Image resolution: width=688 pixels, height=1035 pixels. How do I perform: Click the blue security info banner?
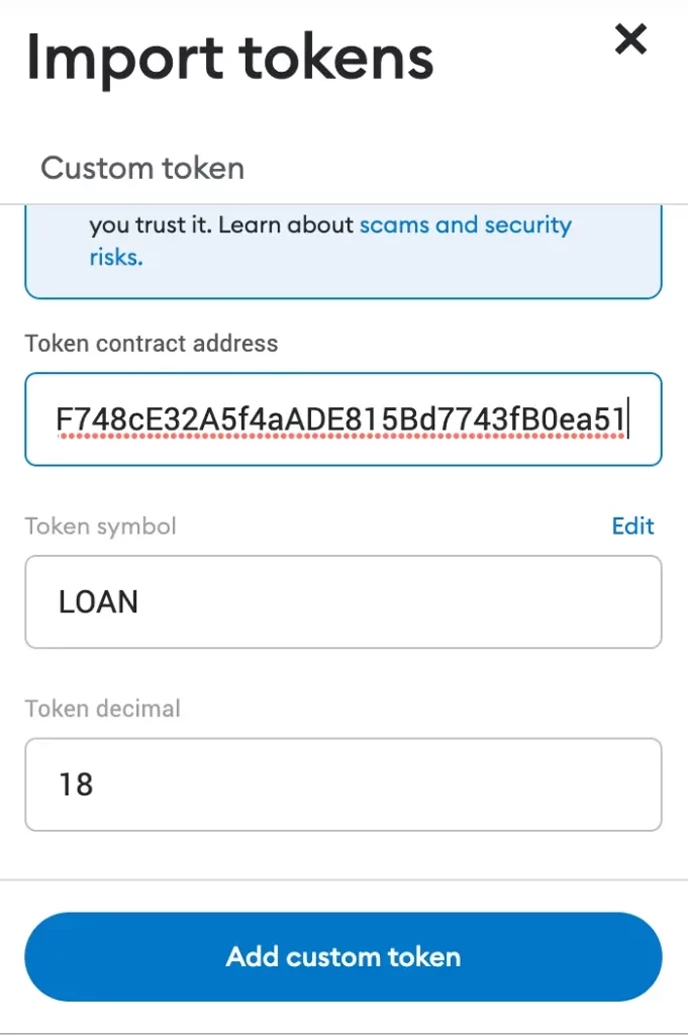pos(343,251)
